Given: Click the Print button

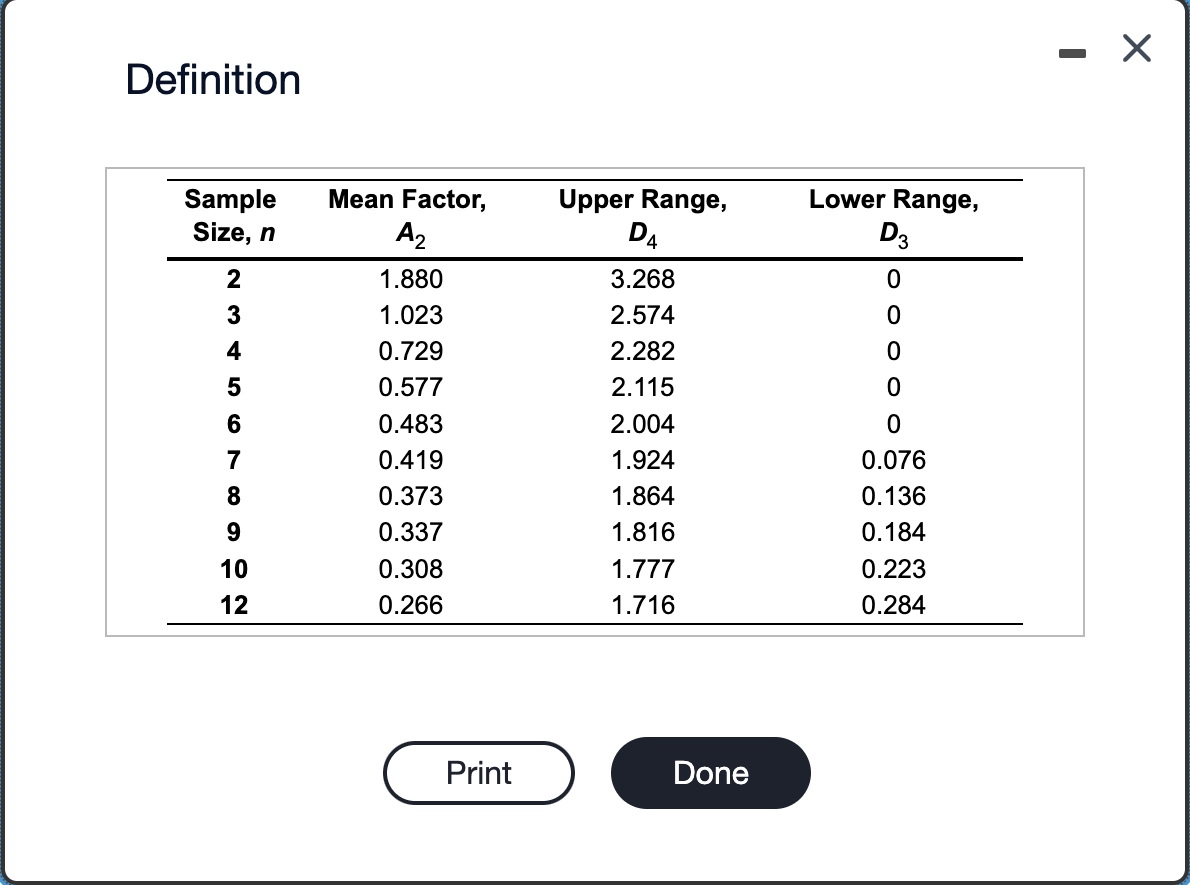Looking at the screenshot, I should coord(479,772).
